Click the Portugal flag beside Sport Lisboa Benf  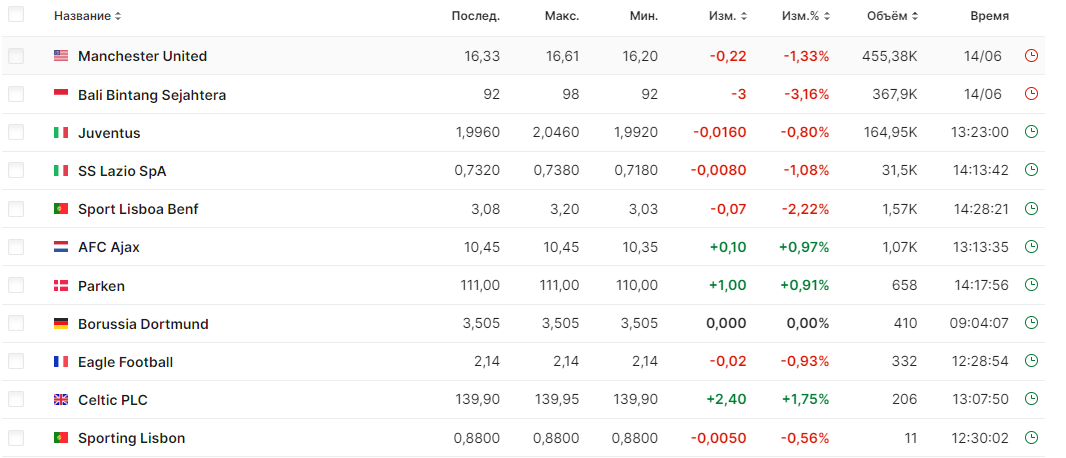(61, 209)
